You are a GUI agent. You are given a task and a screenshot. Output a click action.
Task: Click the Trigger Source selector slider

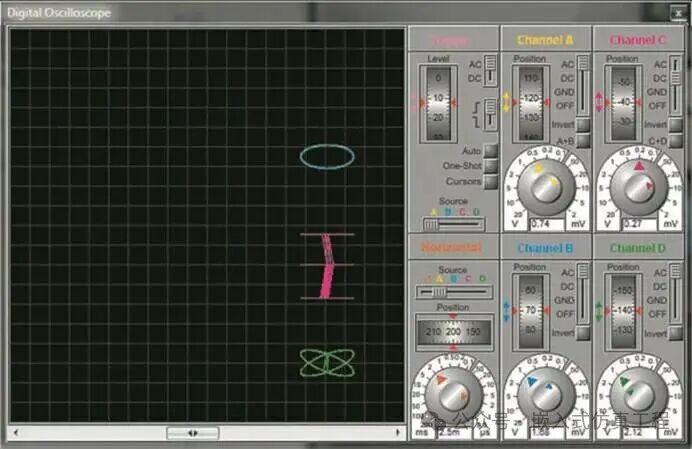[x=453, y=224]
